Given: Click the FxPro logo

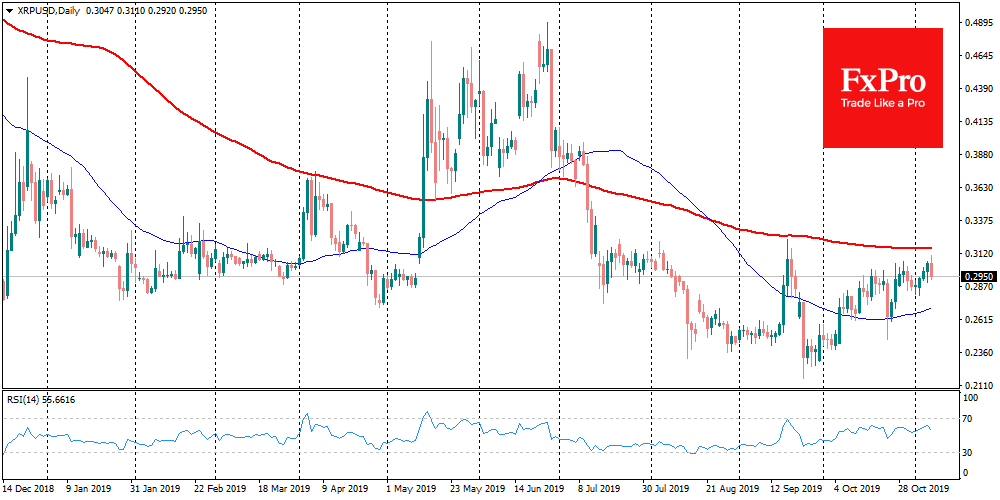Looking at the screenshot, I should click(882, 80).
